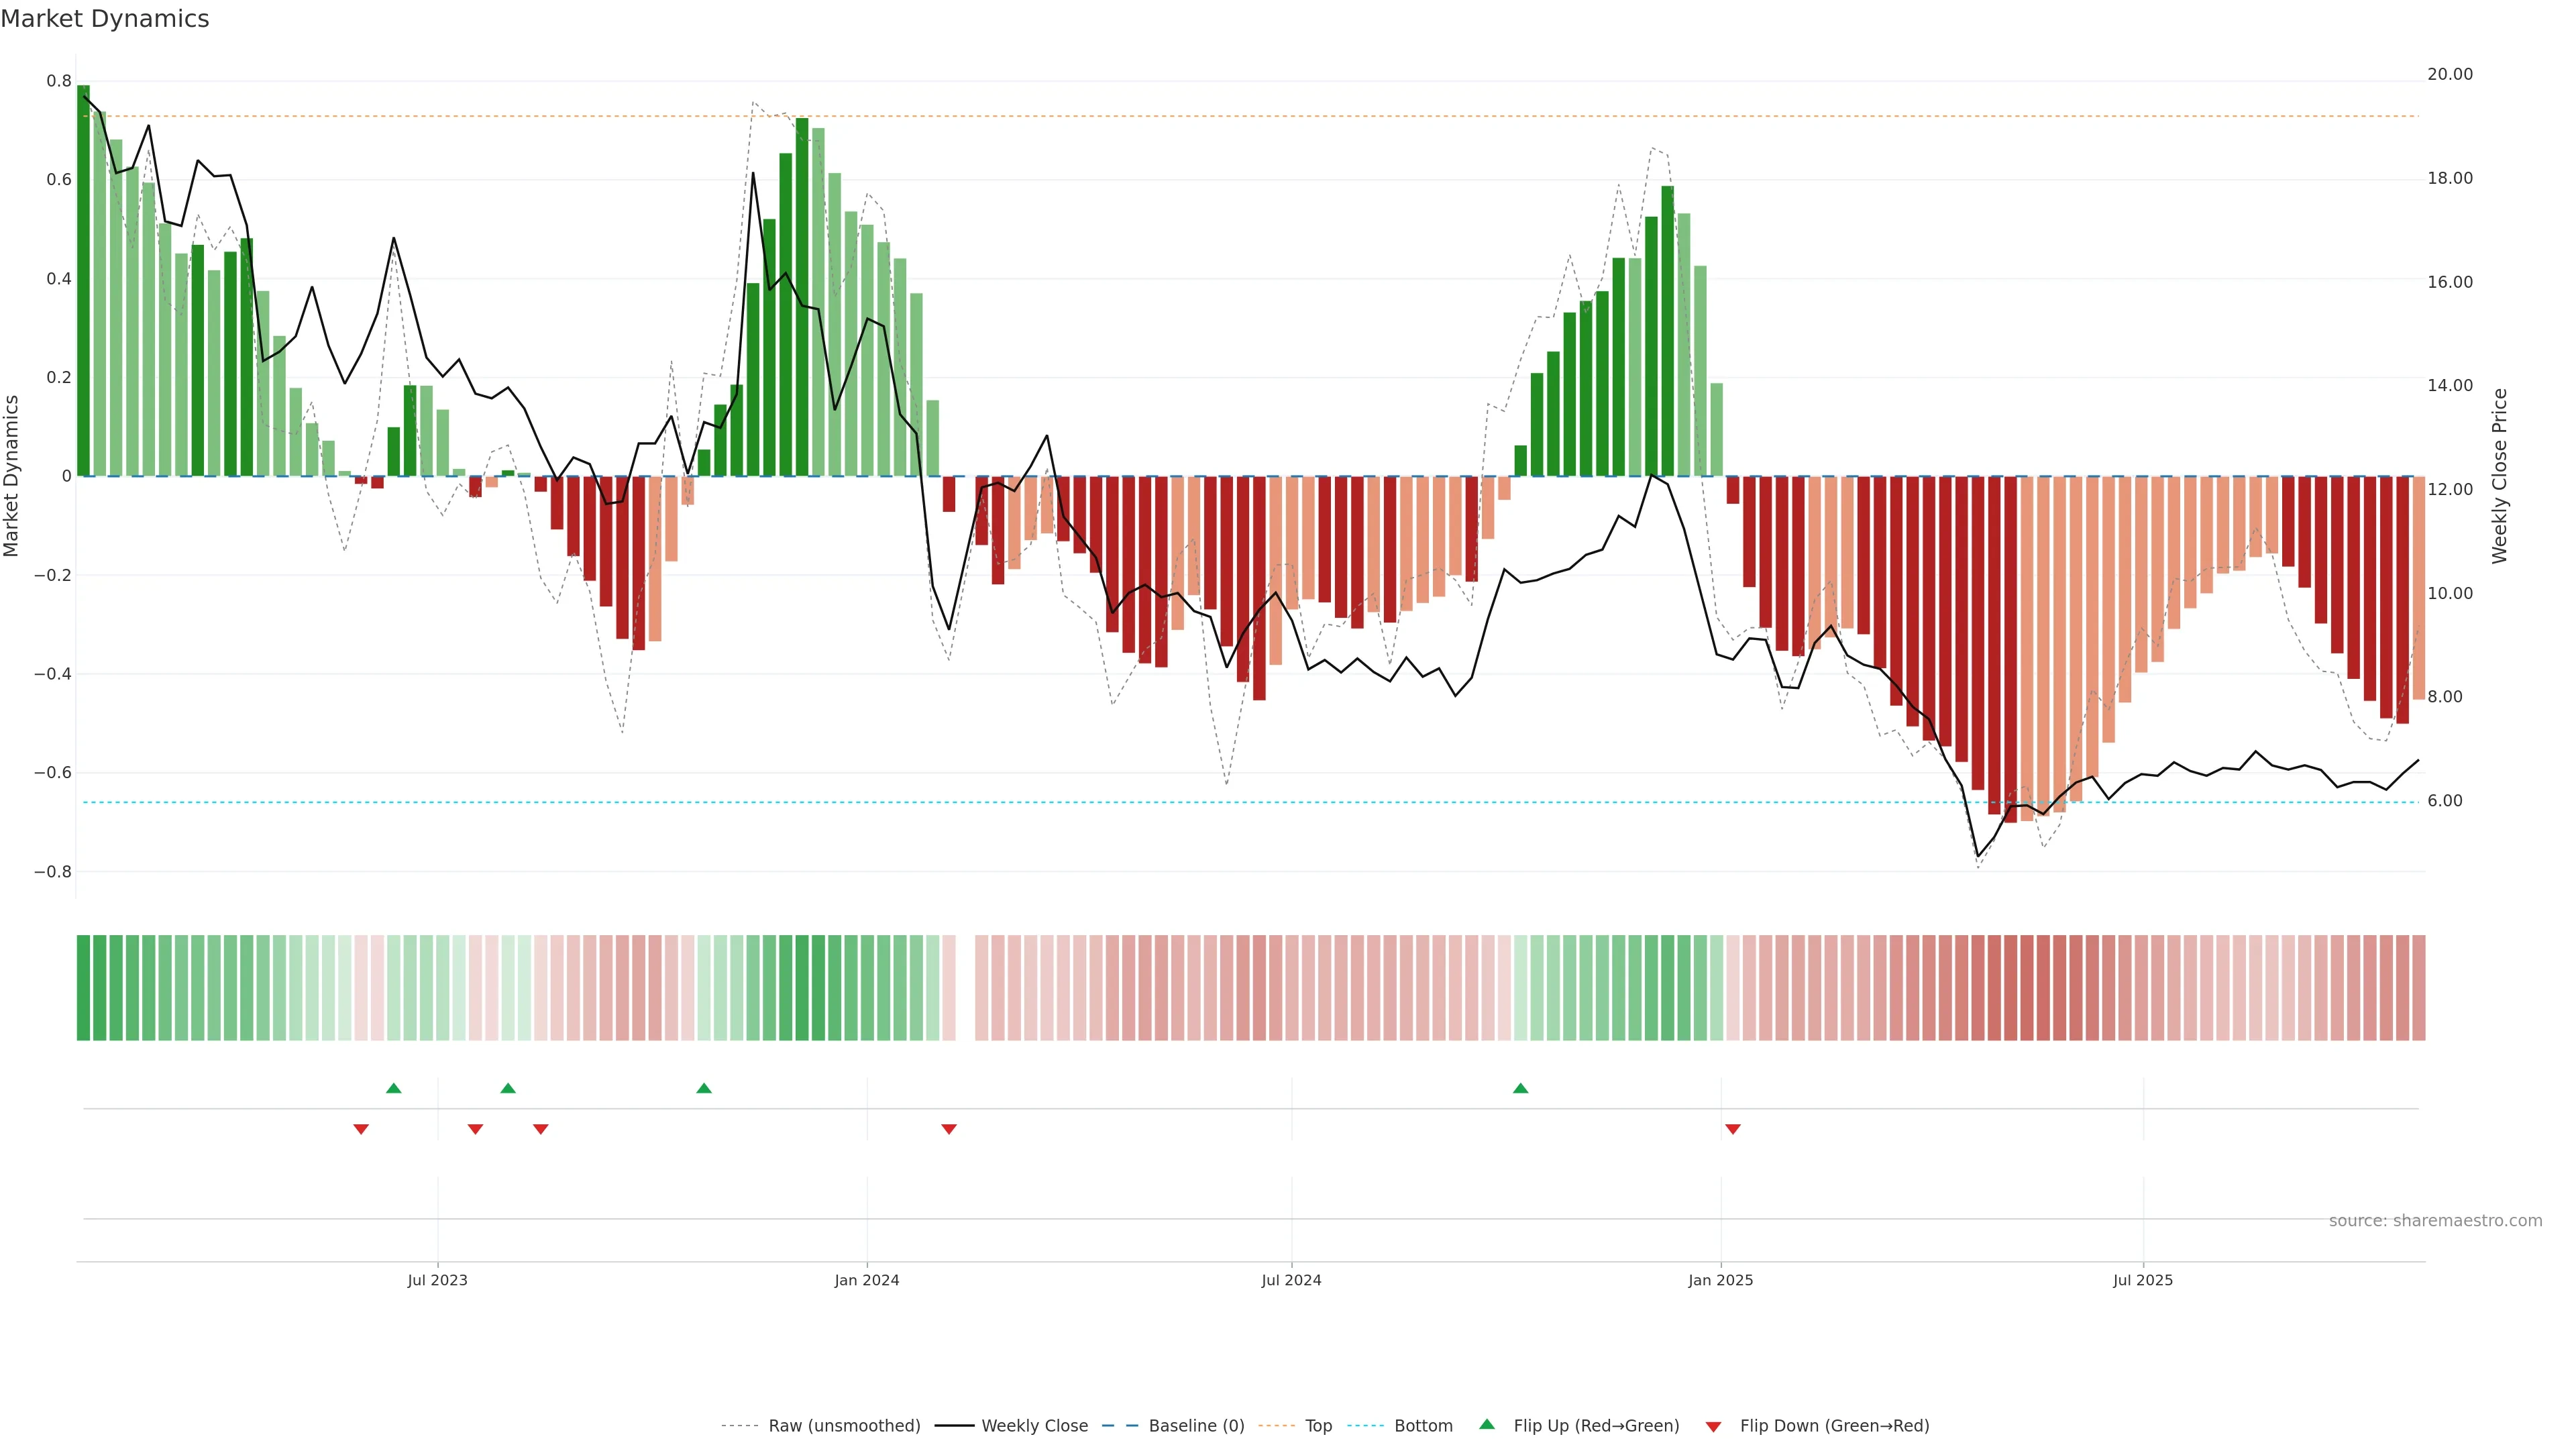Click red flip-down triangle right of Jan 2024 gridline
2576x1449 pixels.
pos(949,1129)
